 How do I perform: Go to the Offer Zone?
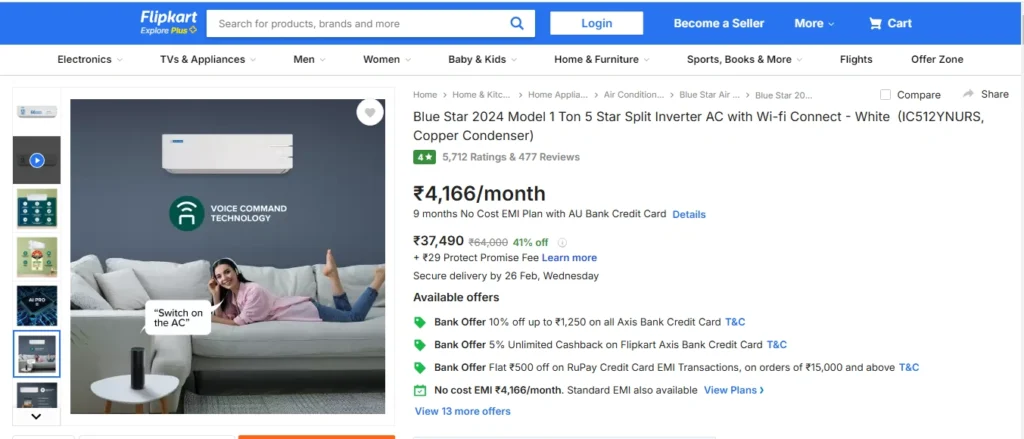[936, 59]
